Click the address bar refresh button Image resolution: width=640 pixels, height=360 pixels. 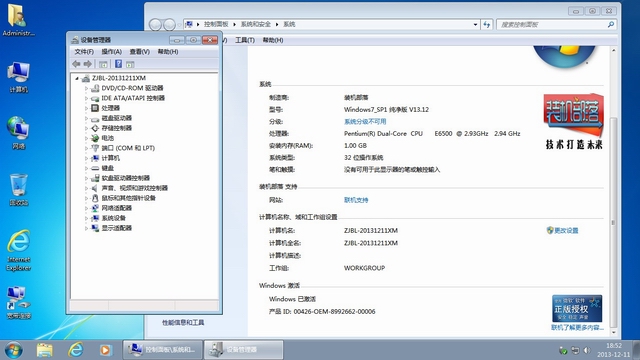coord(487,24)
